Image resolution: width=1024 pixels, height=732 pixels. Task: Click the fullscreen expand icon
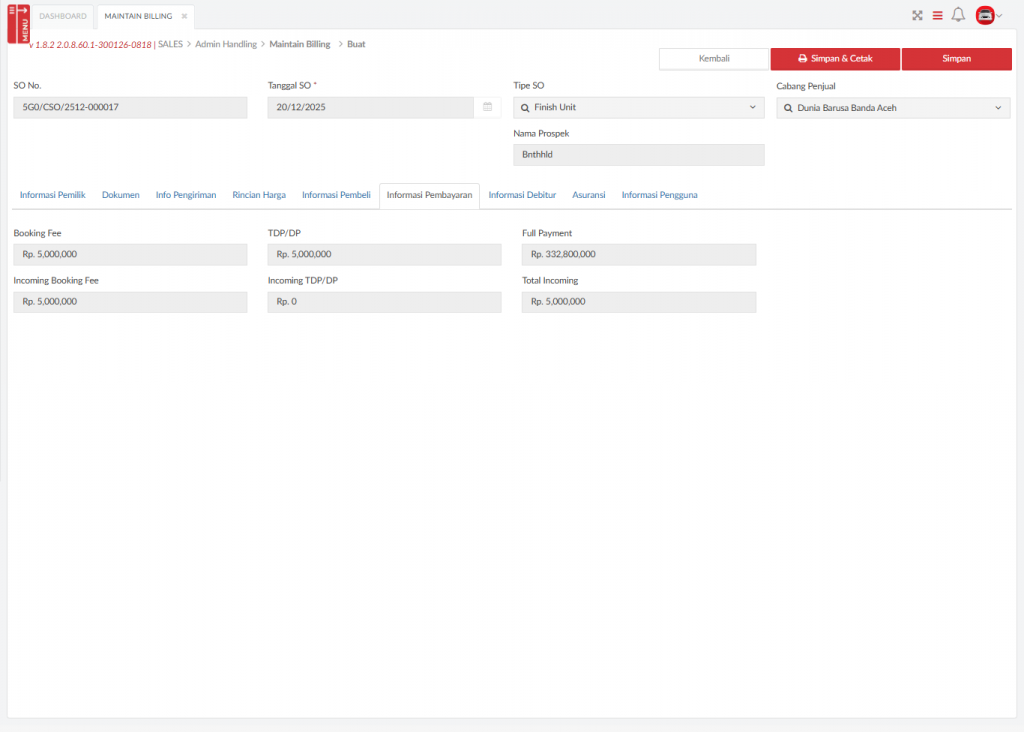(917, 15)
